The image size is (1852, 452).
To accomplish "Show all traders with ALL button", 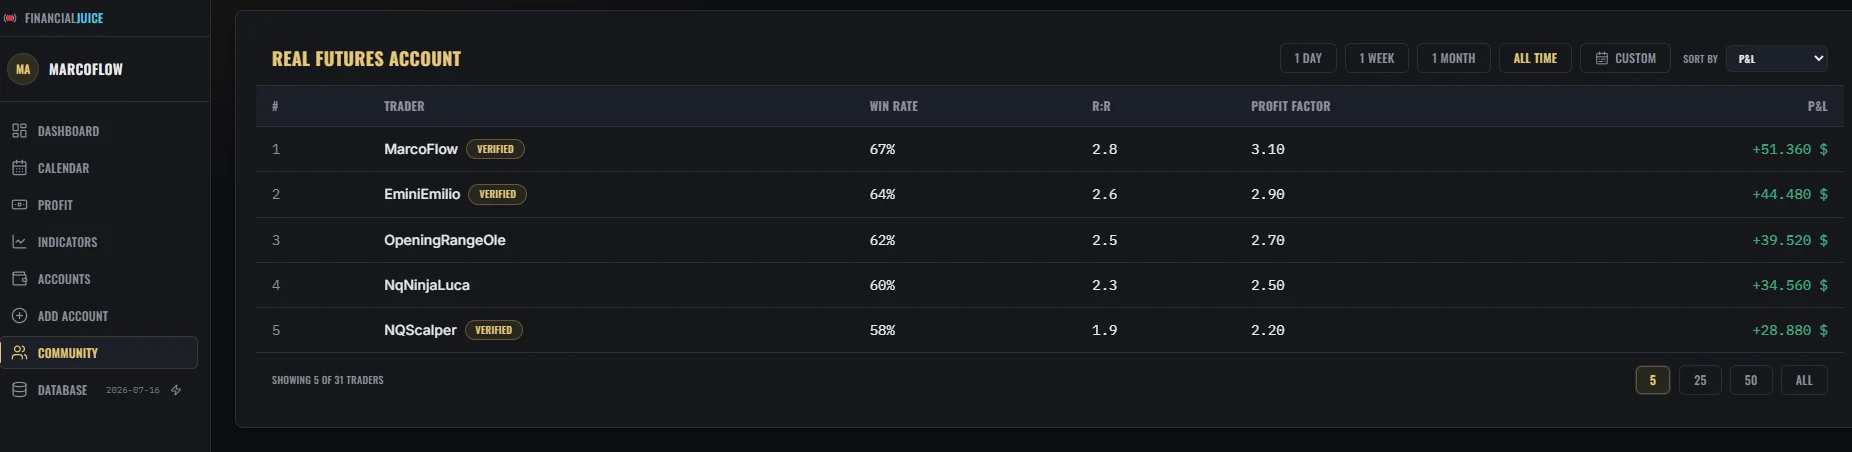I will (x=1804, y=380).
